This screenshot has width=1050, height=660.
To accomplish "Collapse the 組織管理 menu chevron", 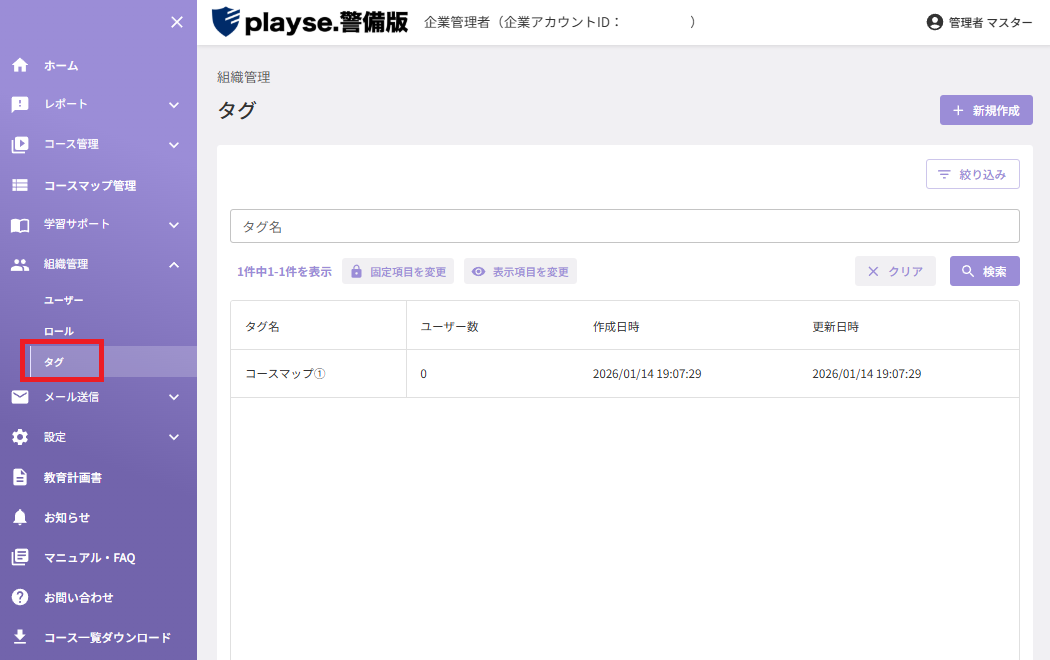I will click(x=174, y=265).
